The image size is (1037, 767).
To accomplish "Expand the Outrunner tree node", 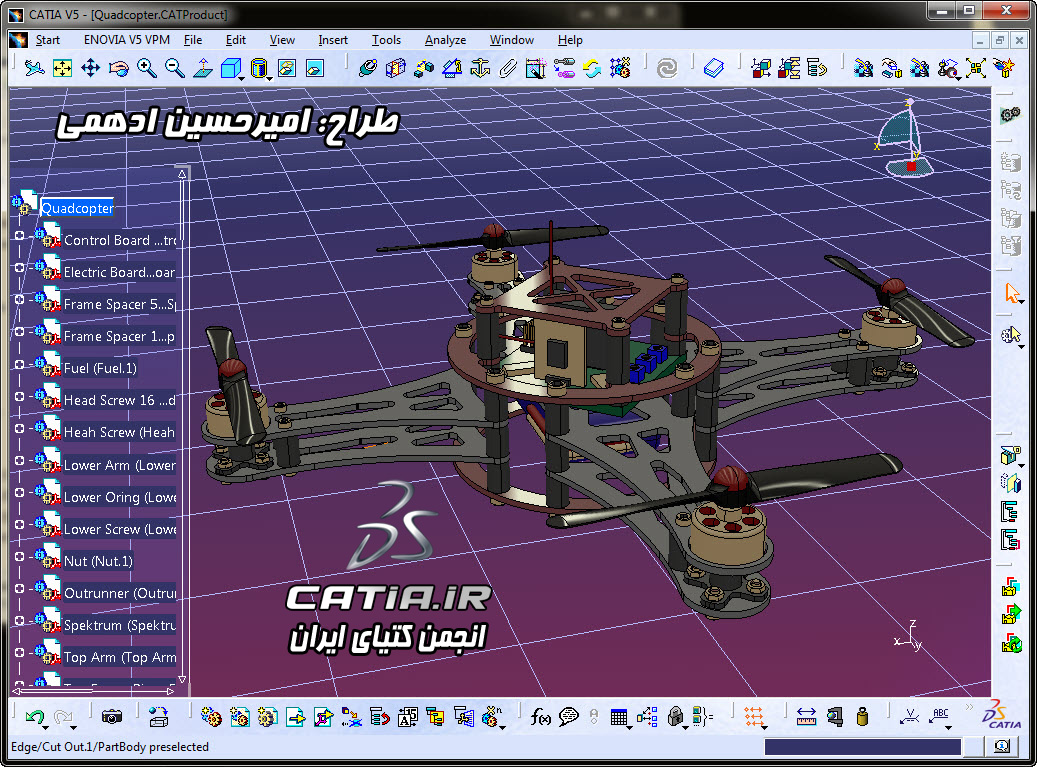I will pos(19,588).
